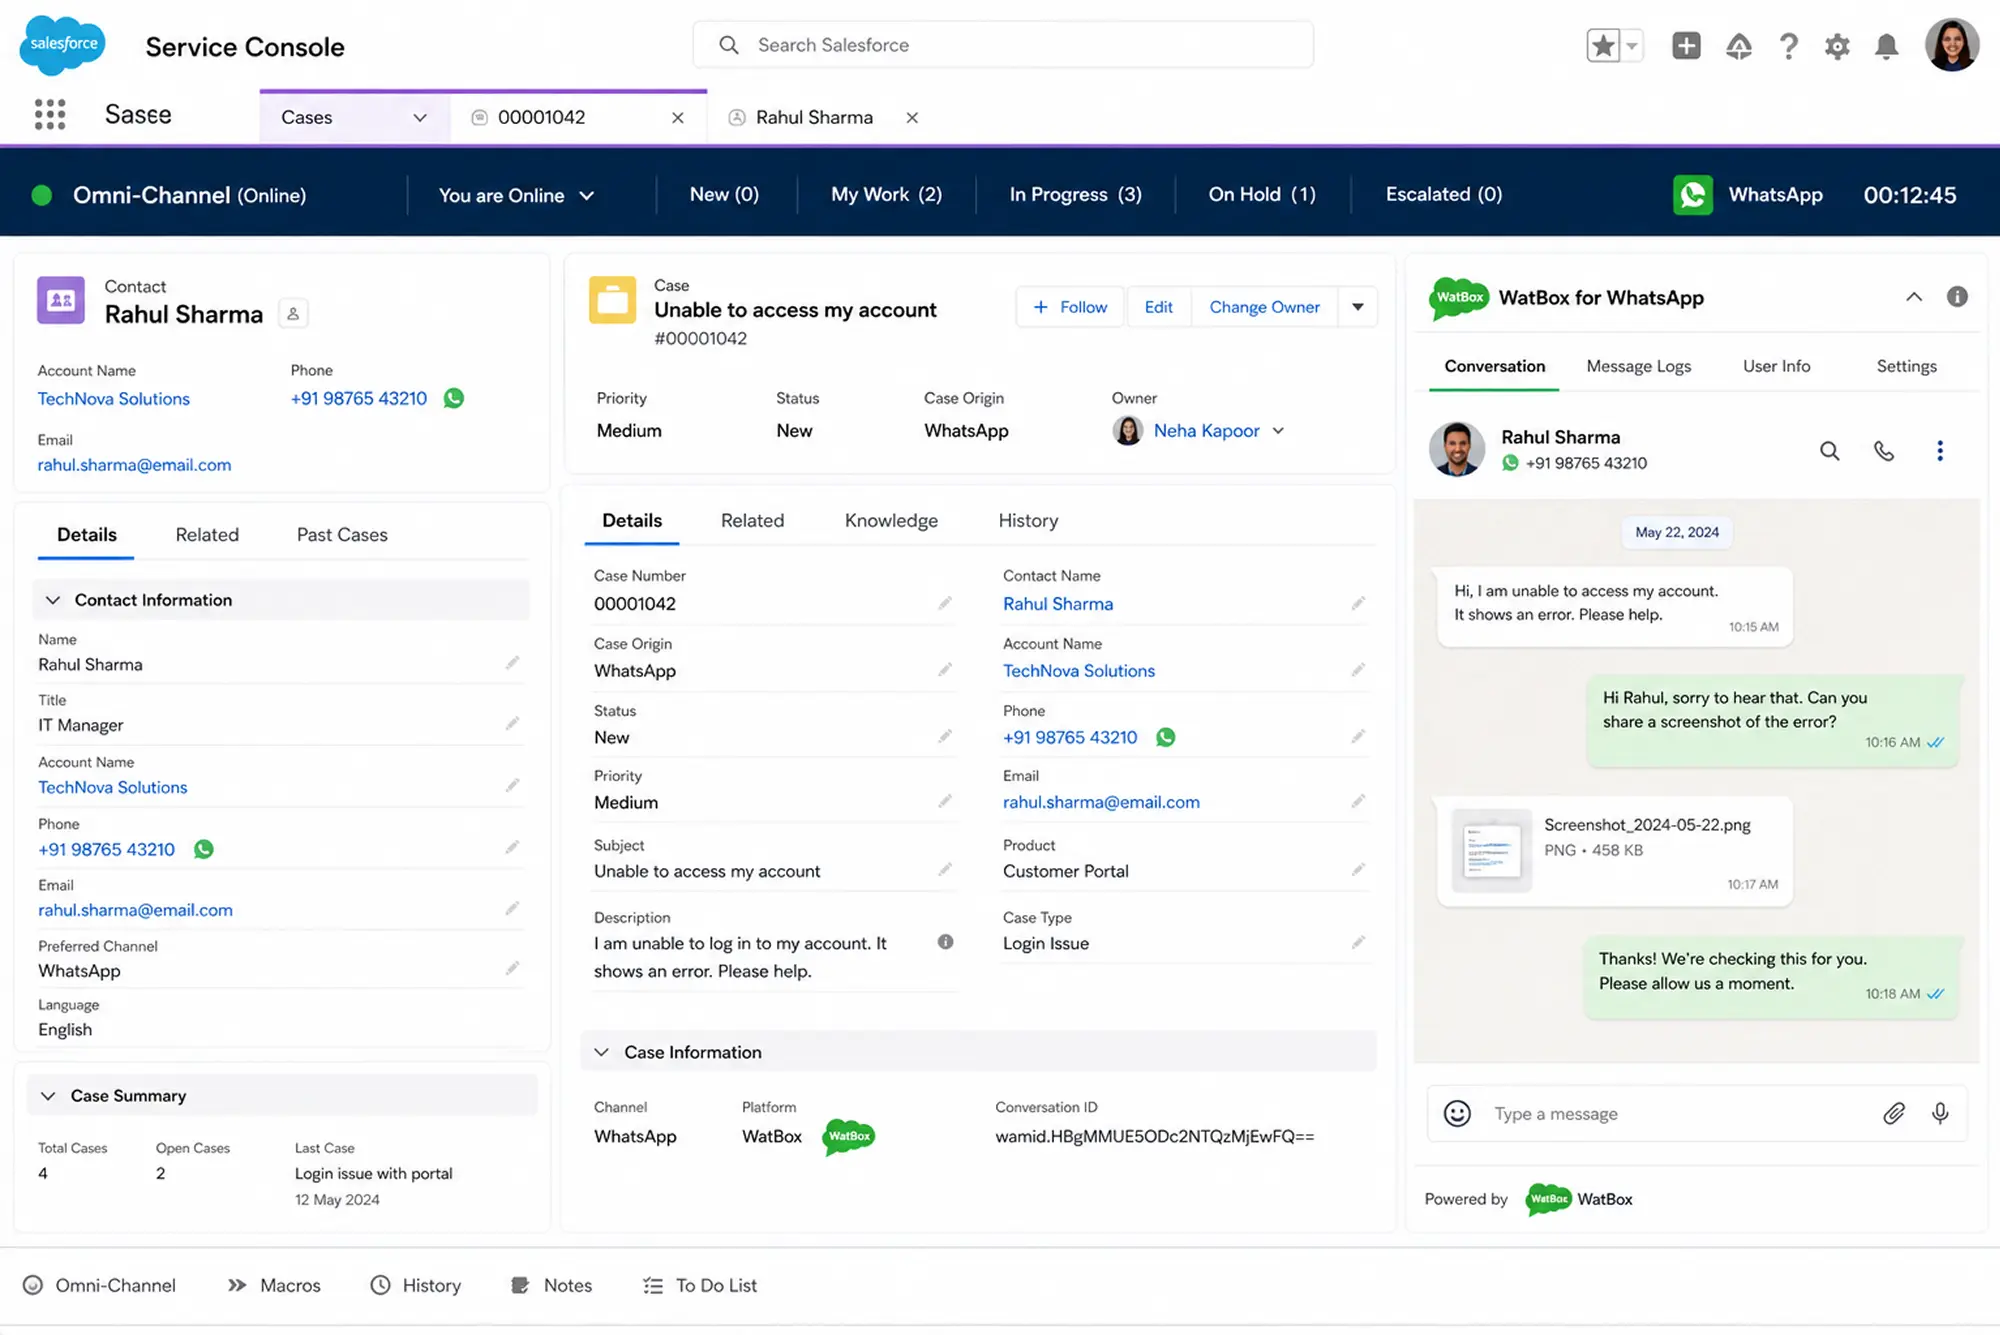Click the case Edit button
2000x1335 pixels.
tap(1158, 307)
